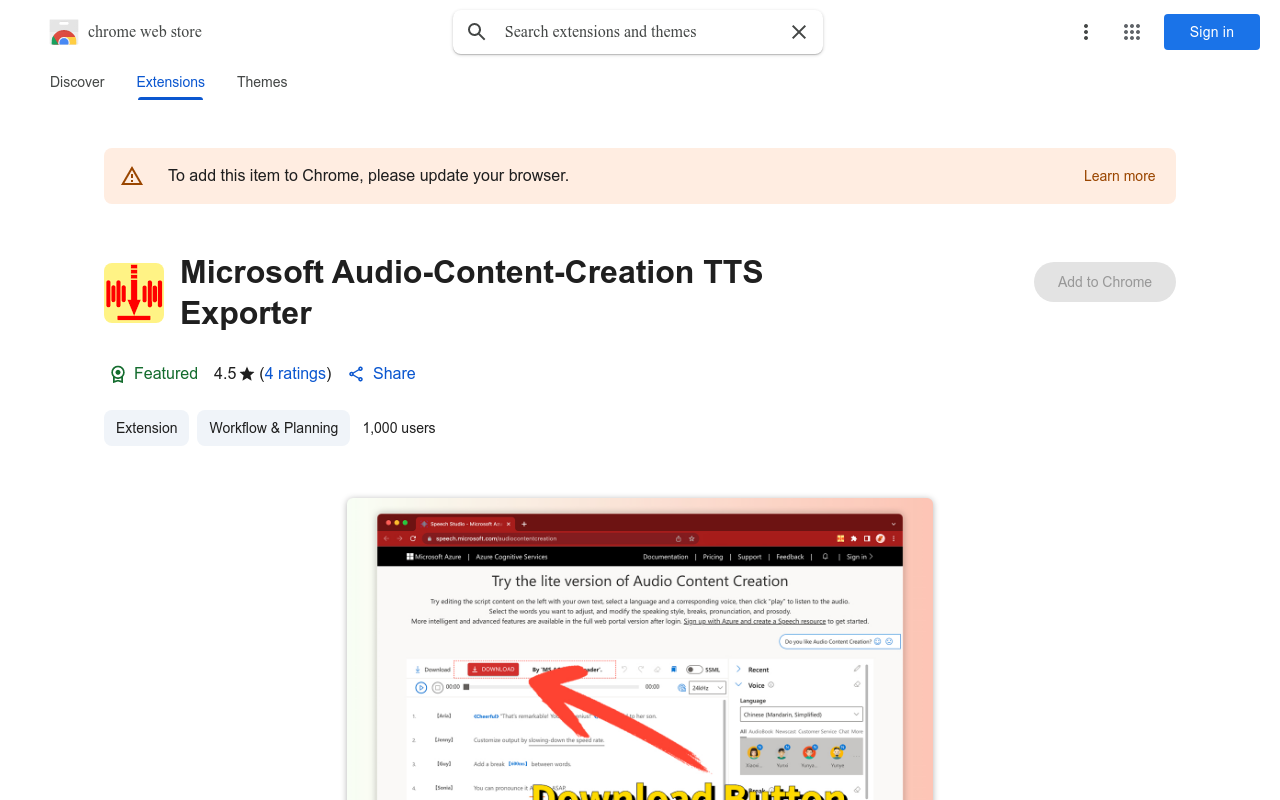
Task: Go to the Discover tab
Action: pyautogui.click(x=77, y=82)
